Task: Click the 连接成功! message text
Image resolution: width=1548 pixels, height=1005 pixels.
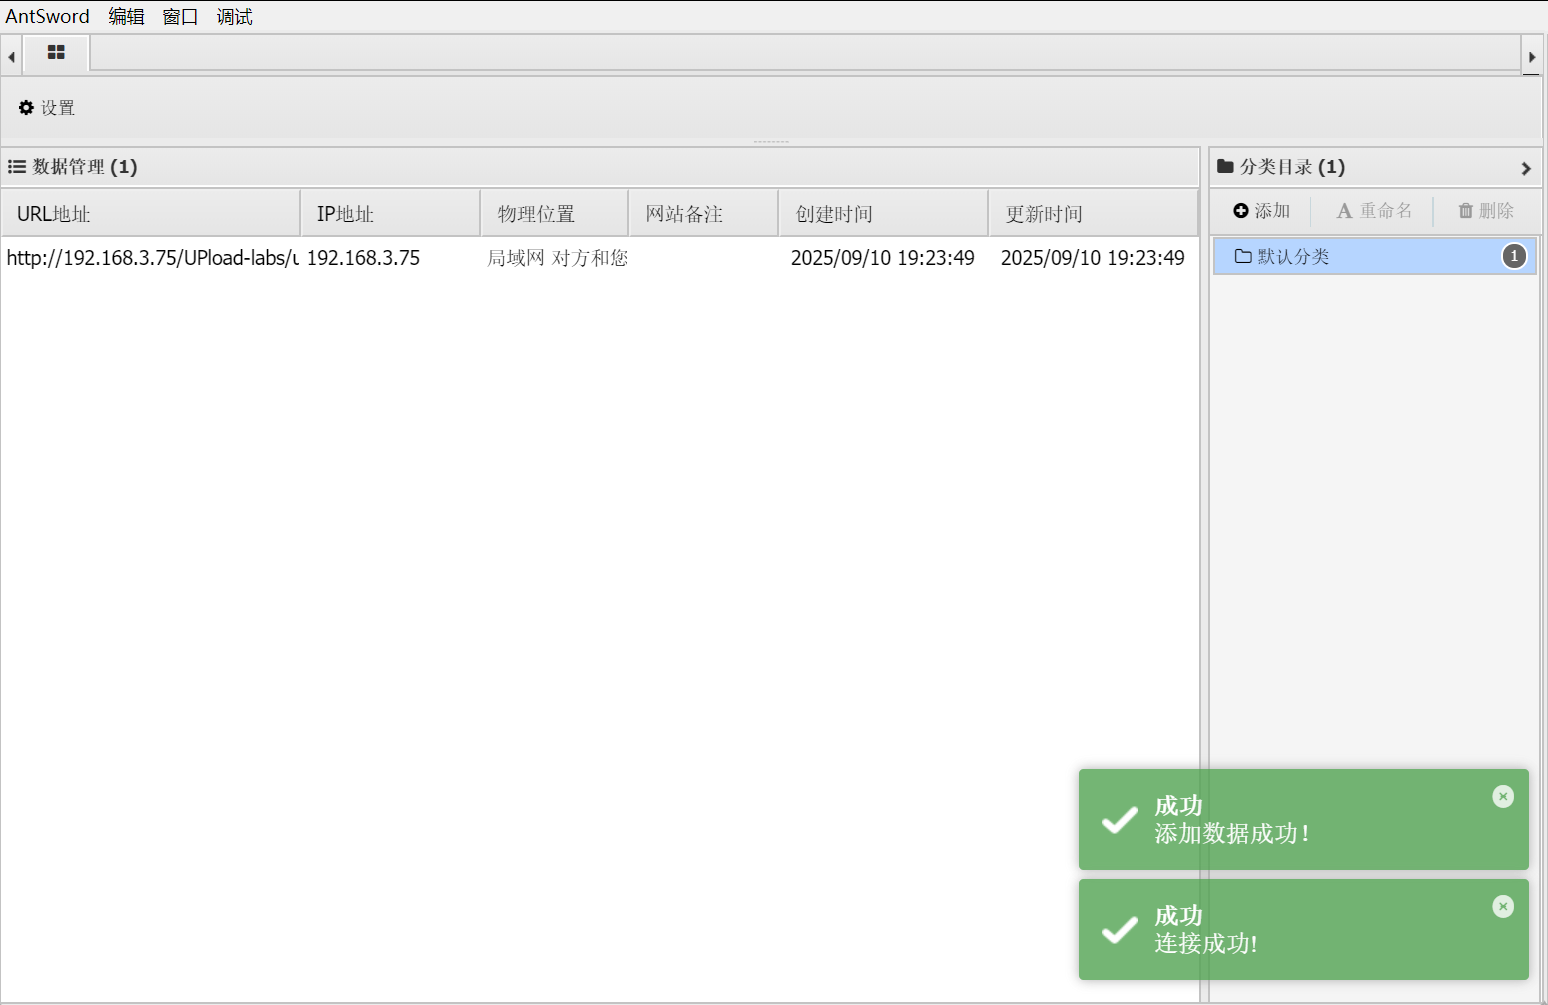Action: click(x=1206, y=944)
